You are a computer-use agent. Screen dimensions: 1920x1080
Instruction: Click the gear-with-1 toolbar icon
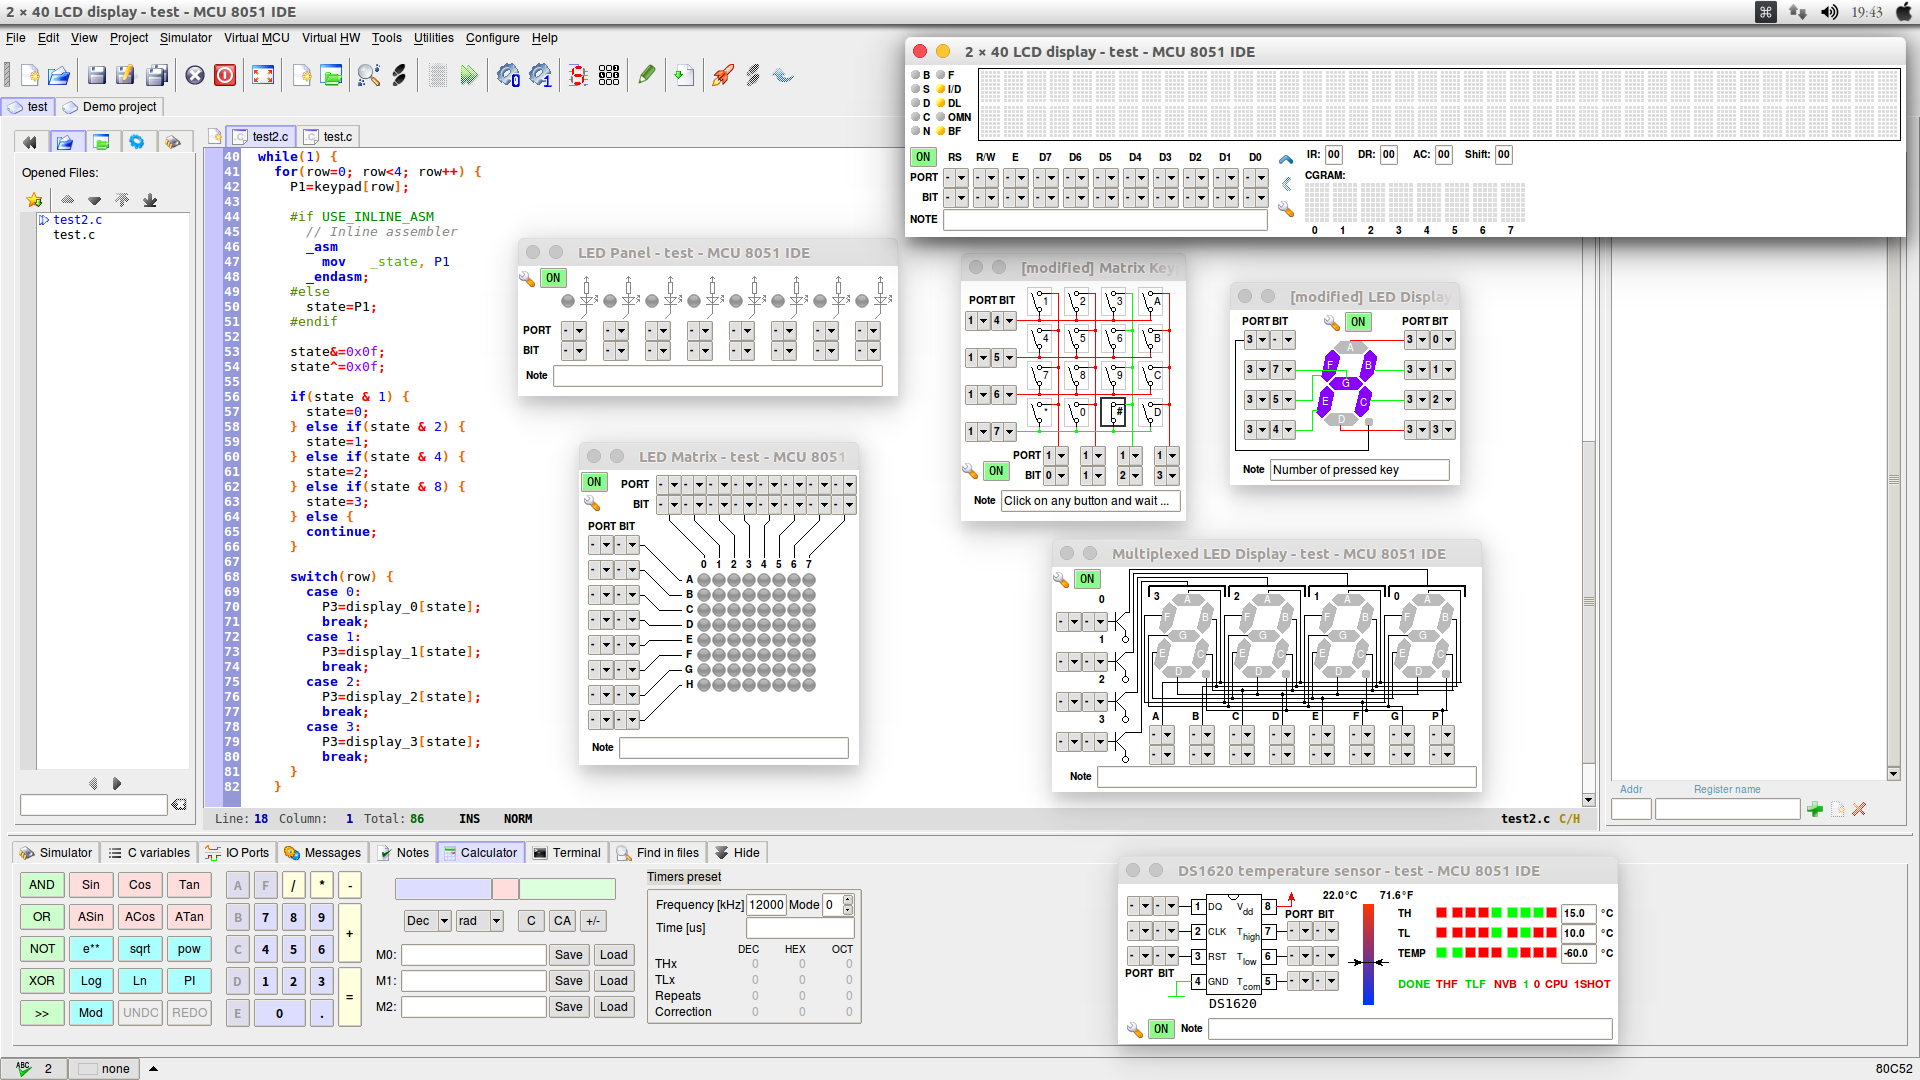540,75
